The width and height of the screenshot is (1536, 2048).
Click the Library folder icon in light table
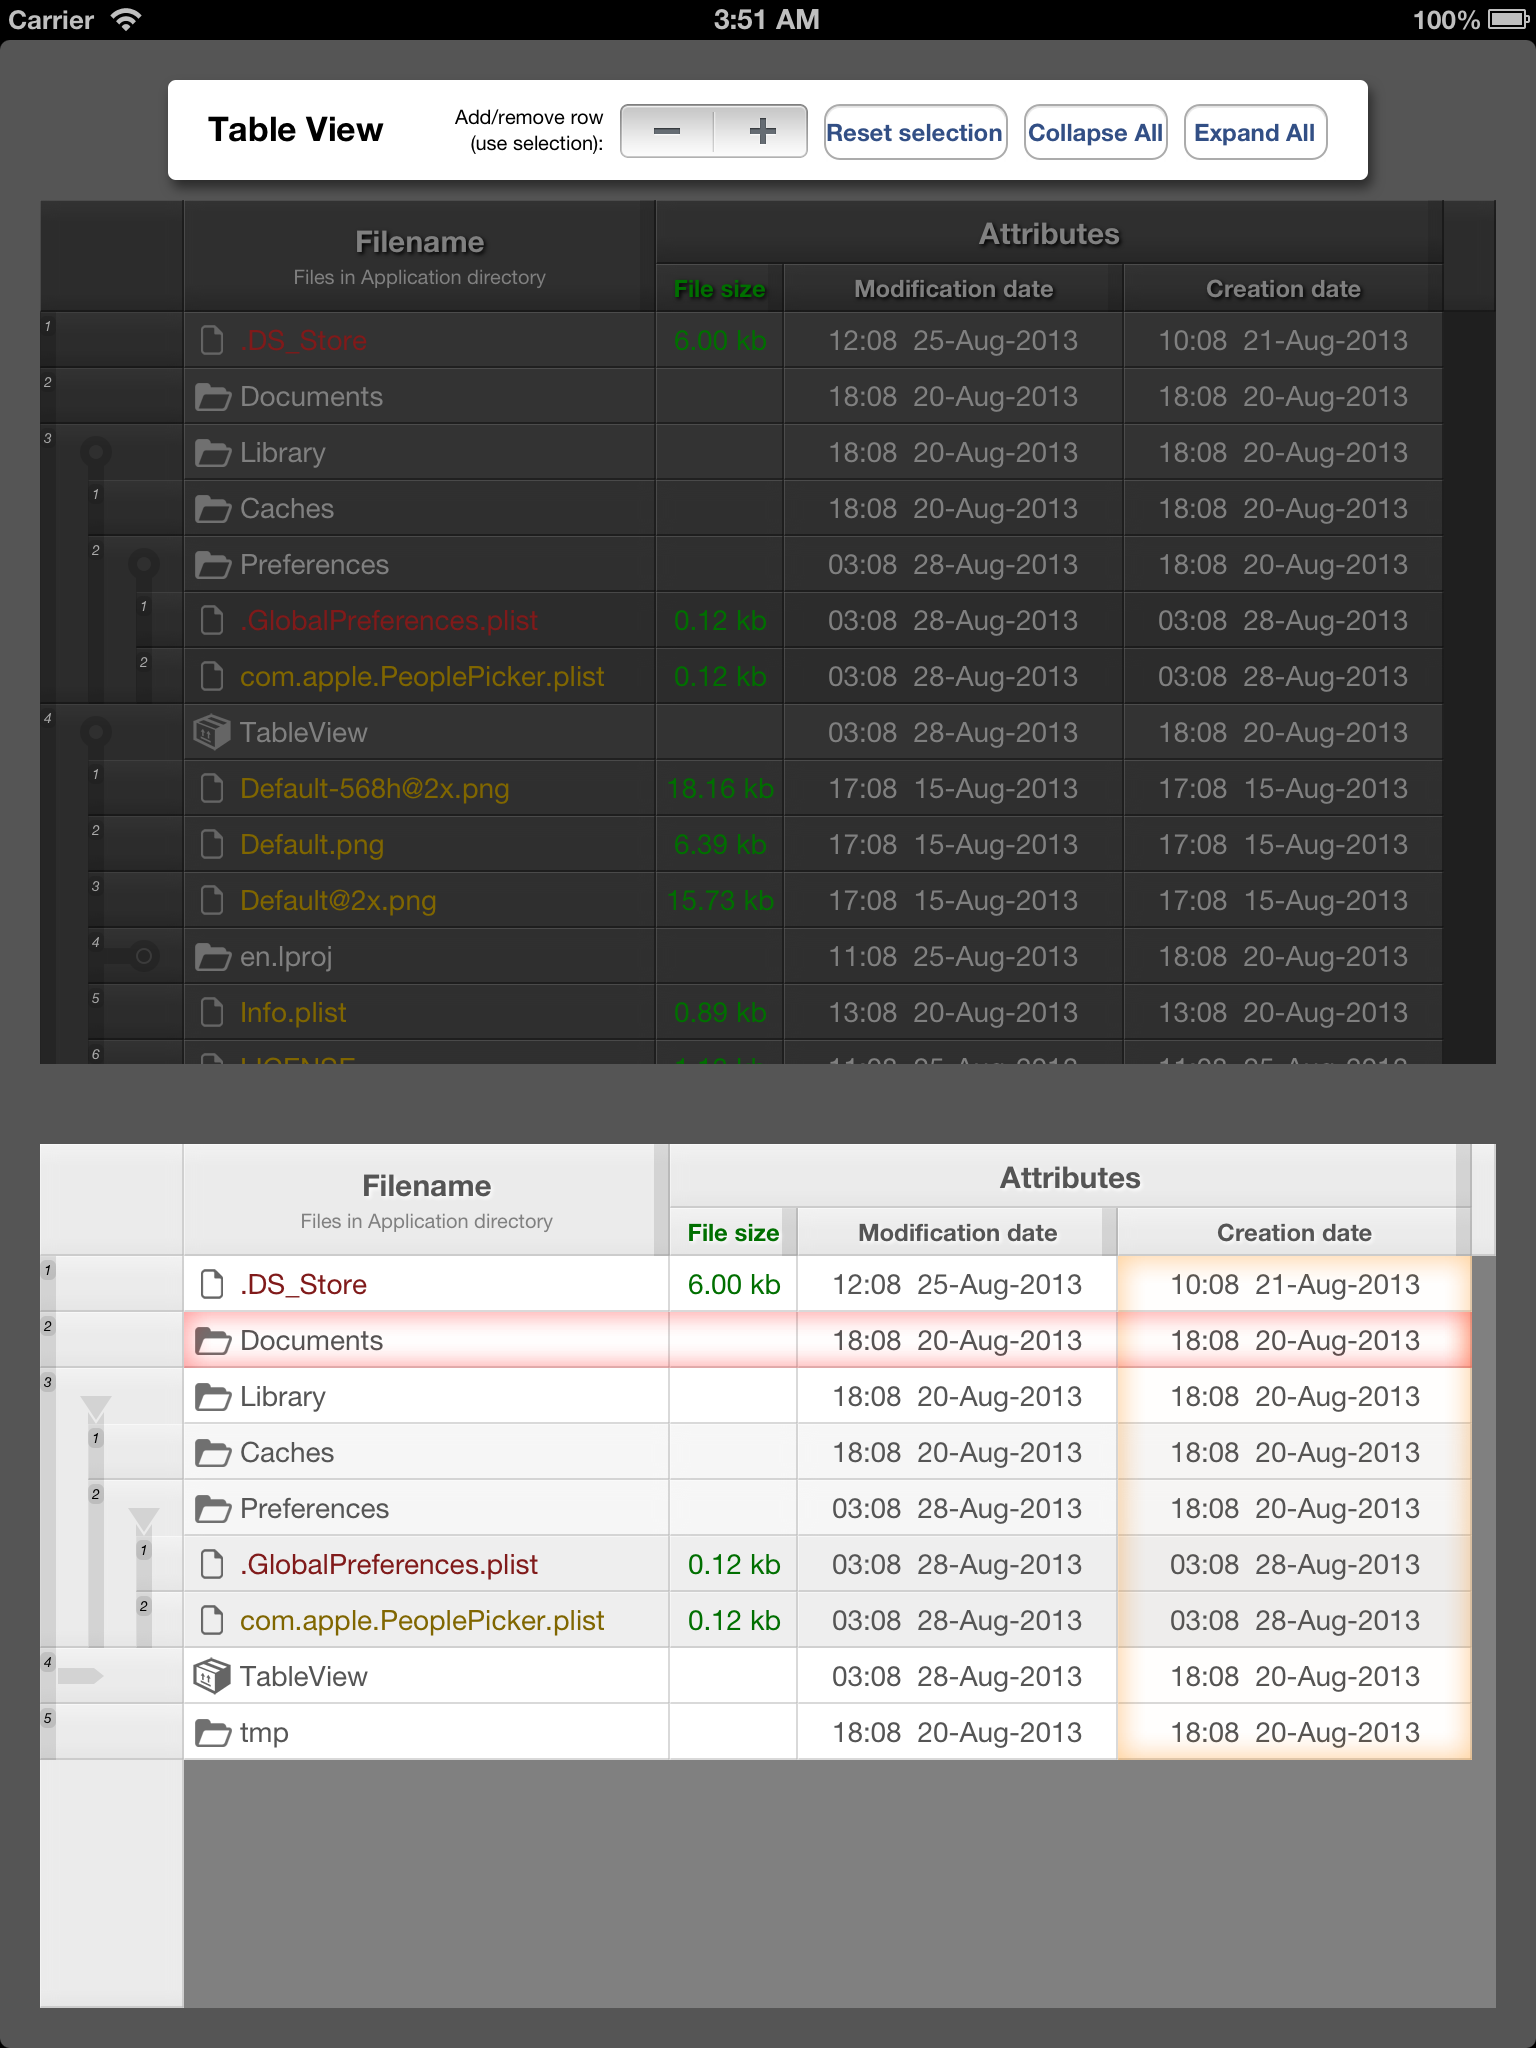point(212,1397)
